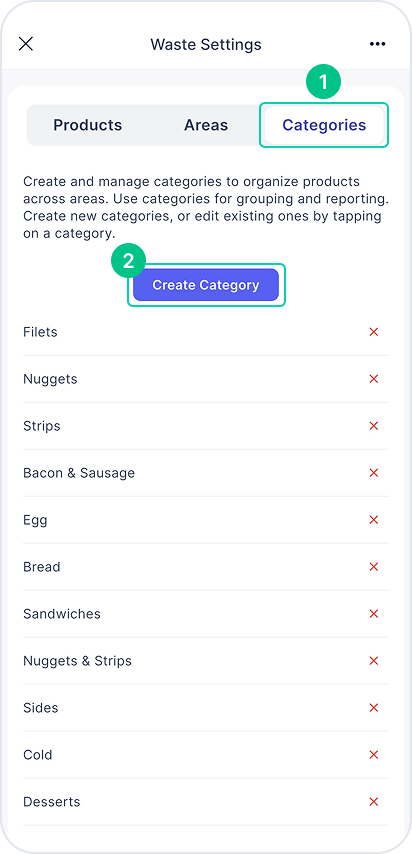Tap the Create Category button
Screen dimensions: 412x854
point(206,285)
